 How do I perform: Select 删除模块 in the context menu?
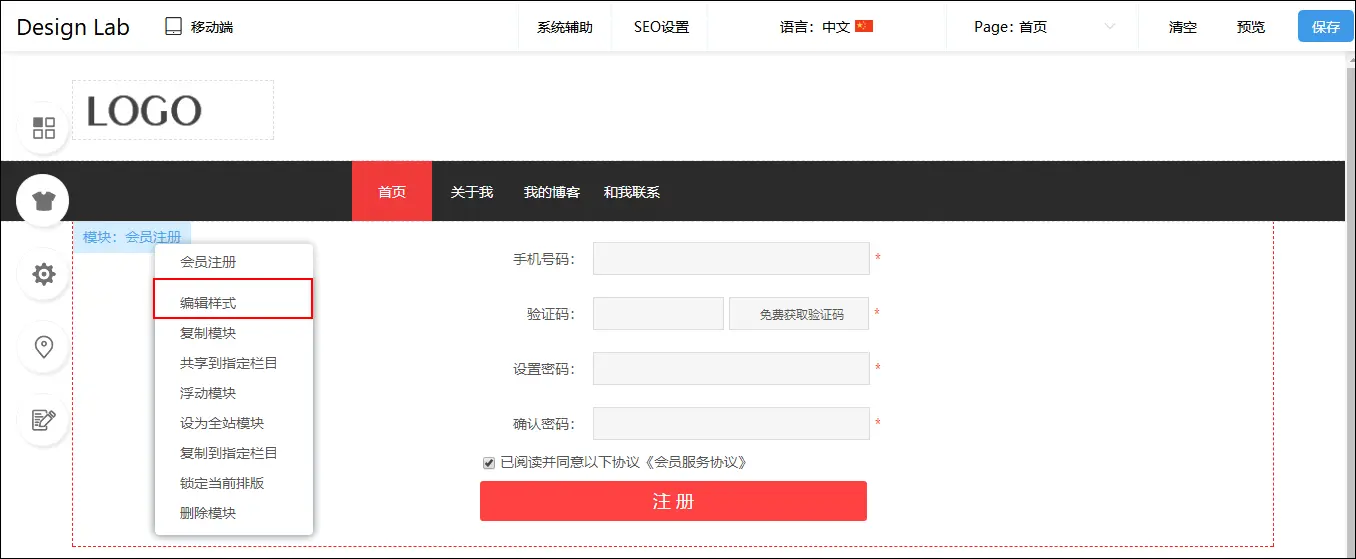[208, 513]
